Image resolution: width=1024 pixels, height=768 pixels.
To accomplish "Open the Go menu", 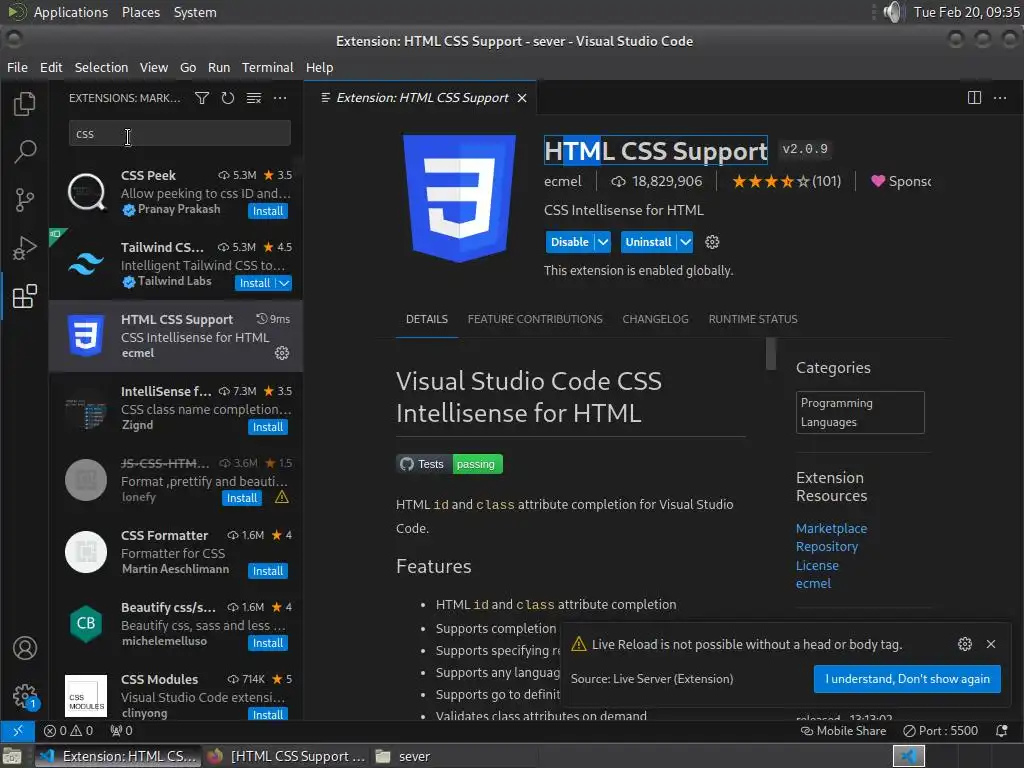I will point(188,67).
